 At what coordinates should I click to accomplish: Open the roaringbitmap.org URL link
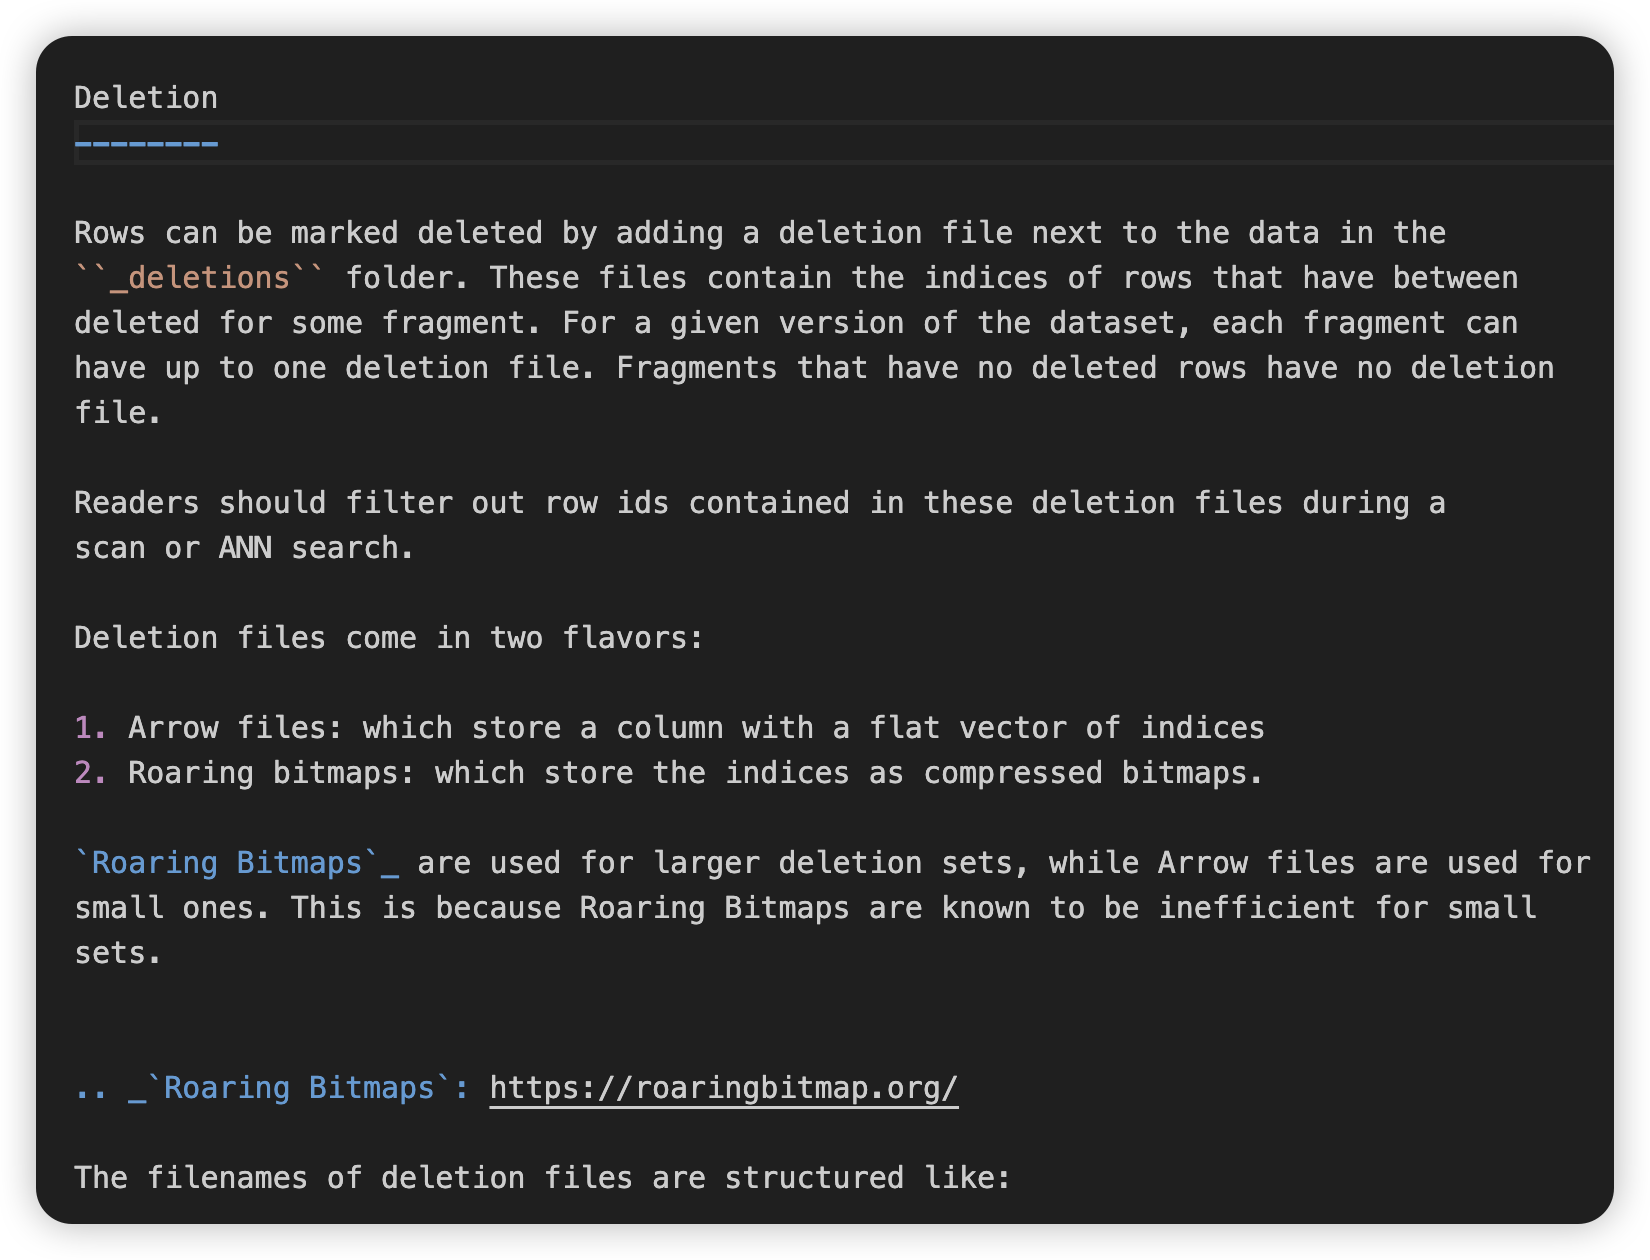click(x=724, y=1088)
